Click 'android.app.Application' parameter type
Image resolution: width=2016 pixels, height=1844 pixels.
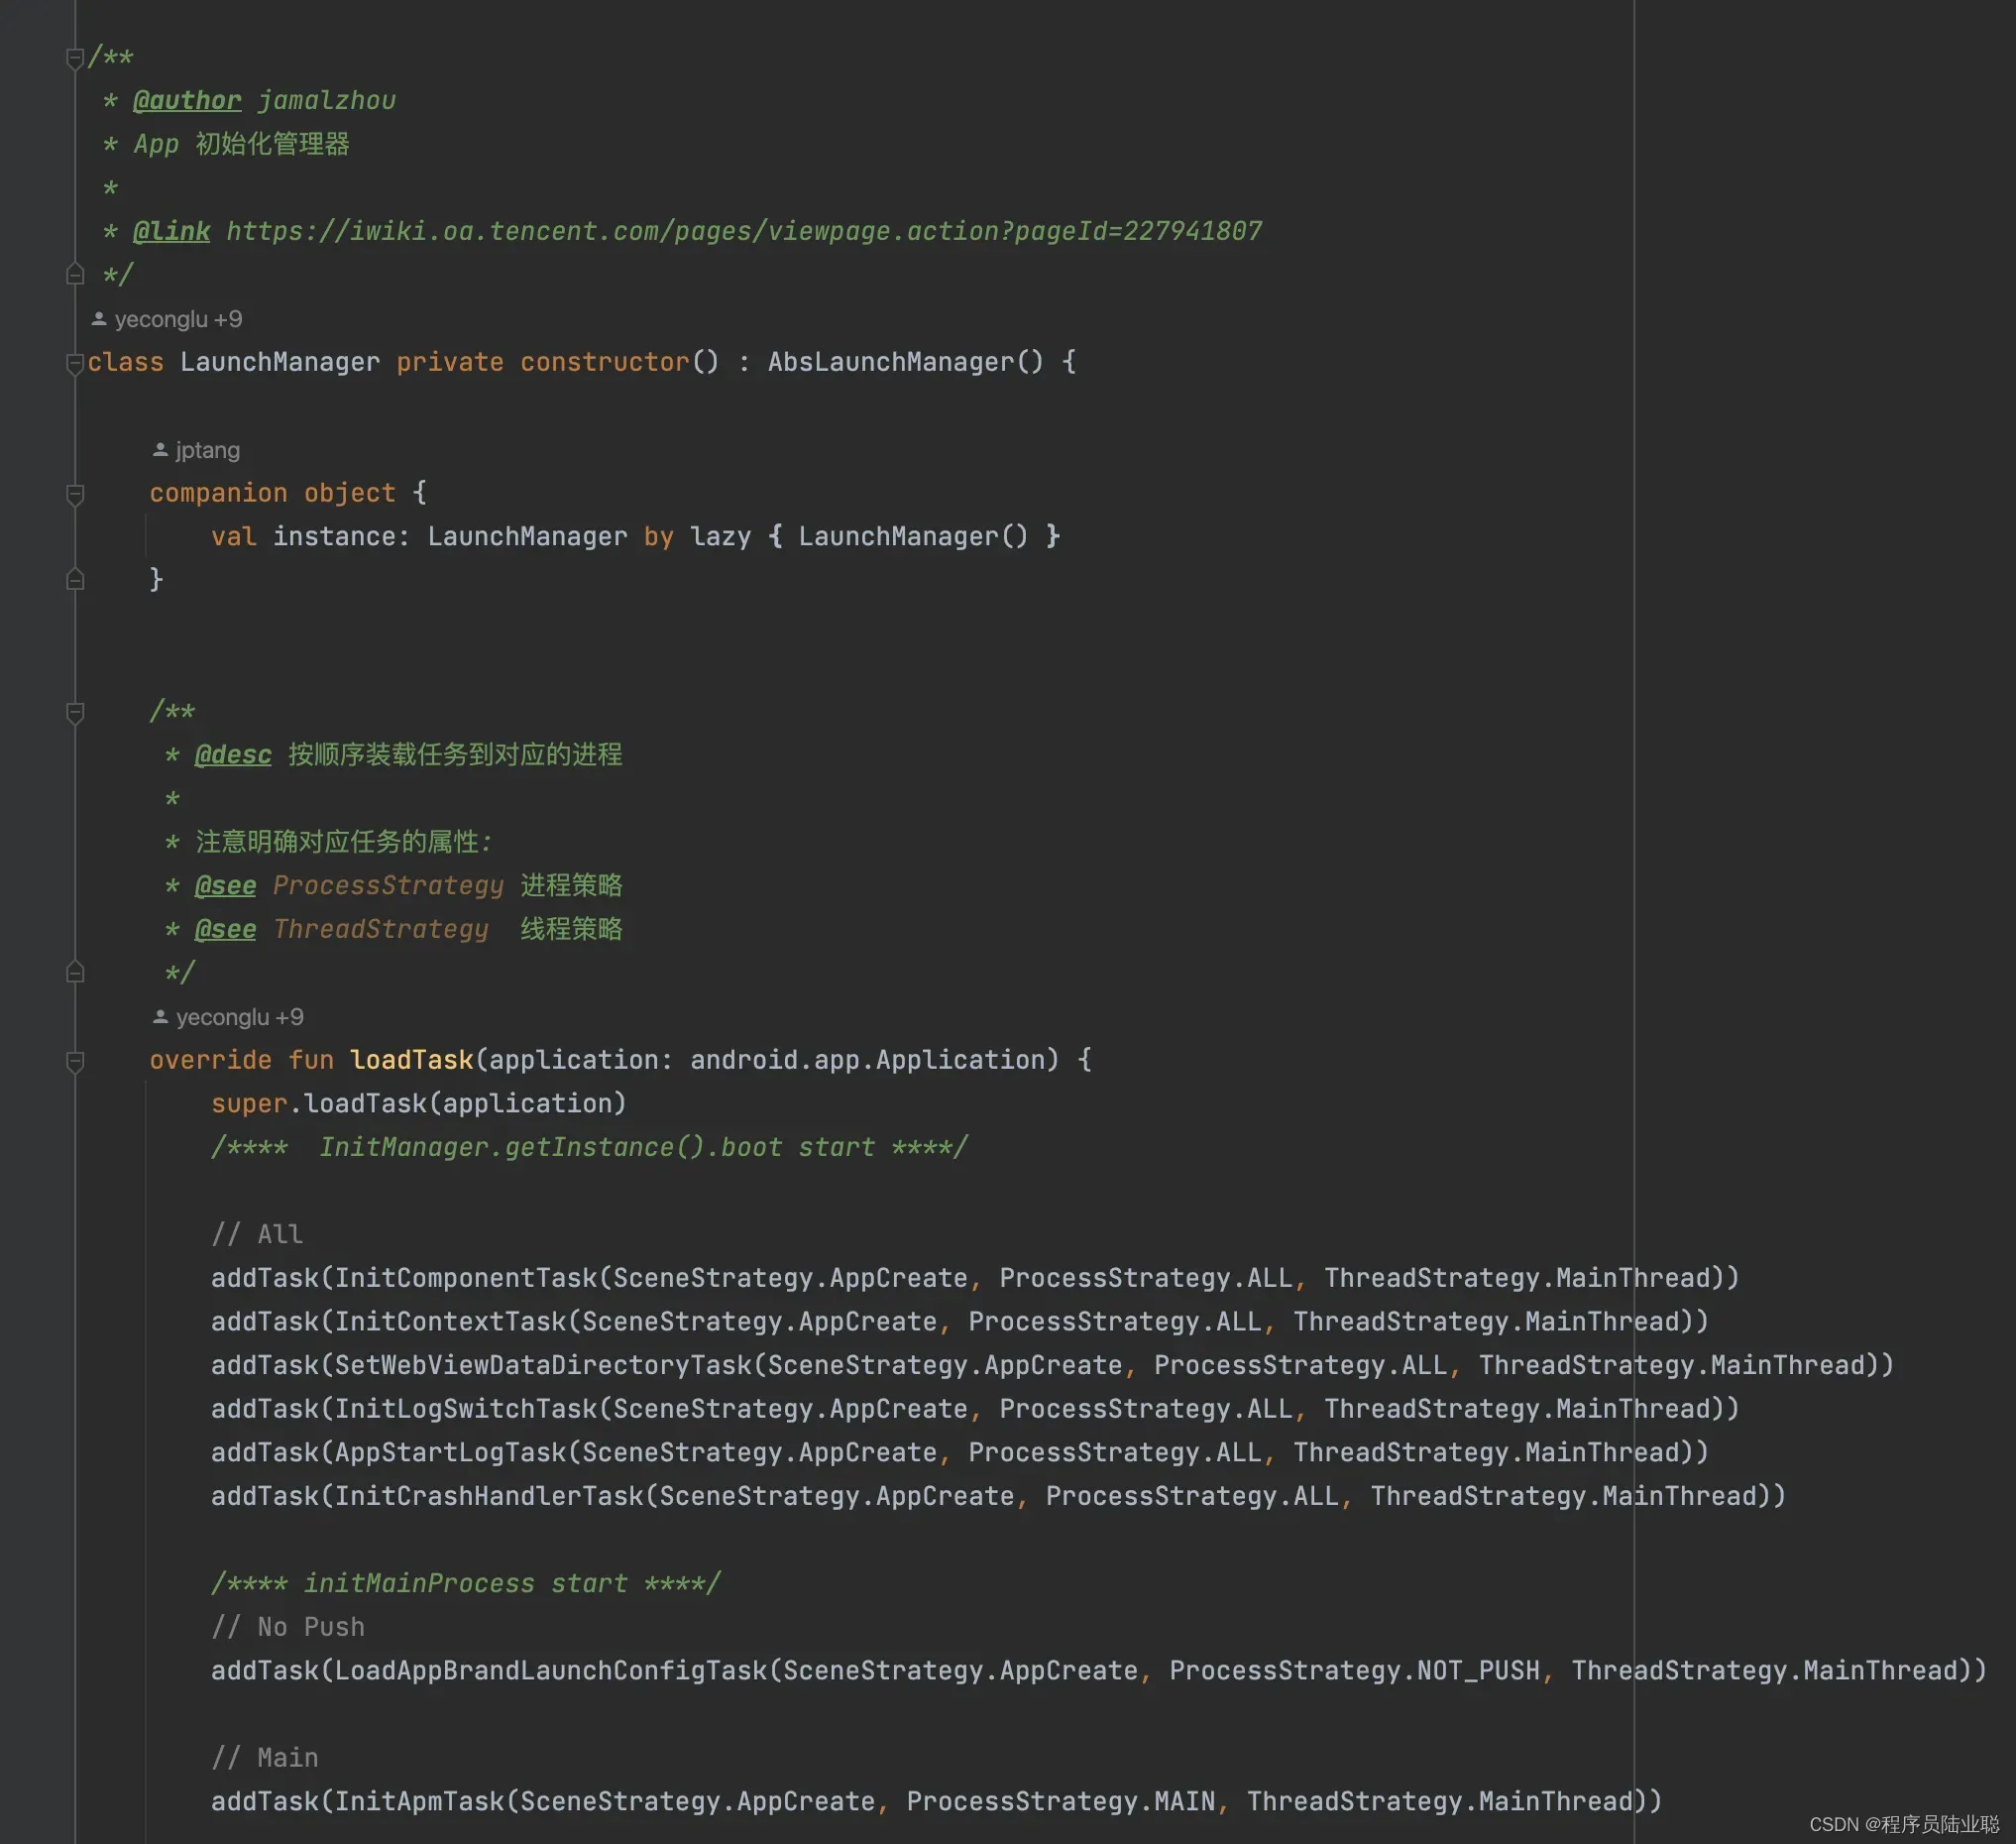(867, 1060)
